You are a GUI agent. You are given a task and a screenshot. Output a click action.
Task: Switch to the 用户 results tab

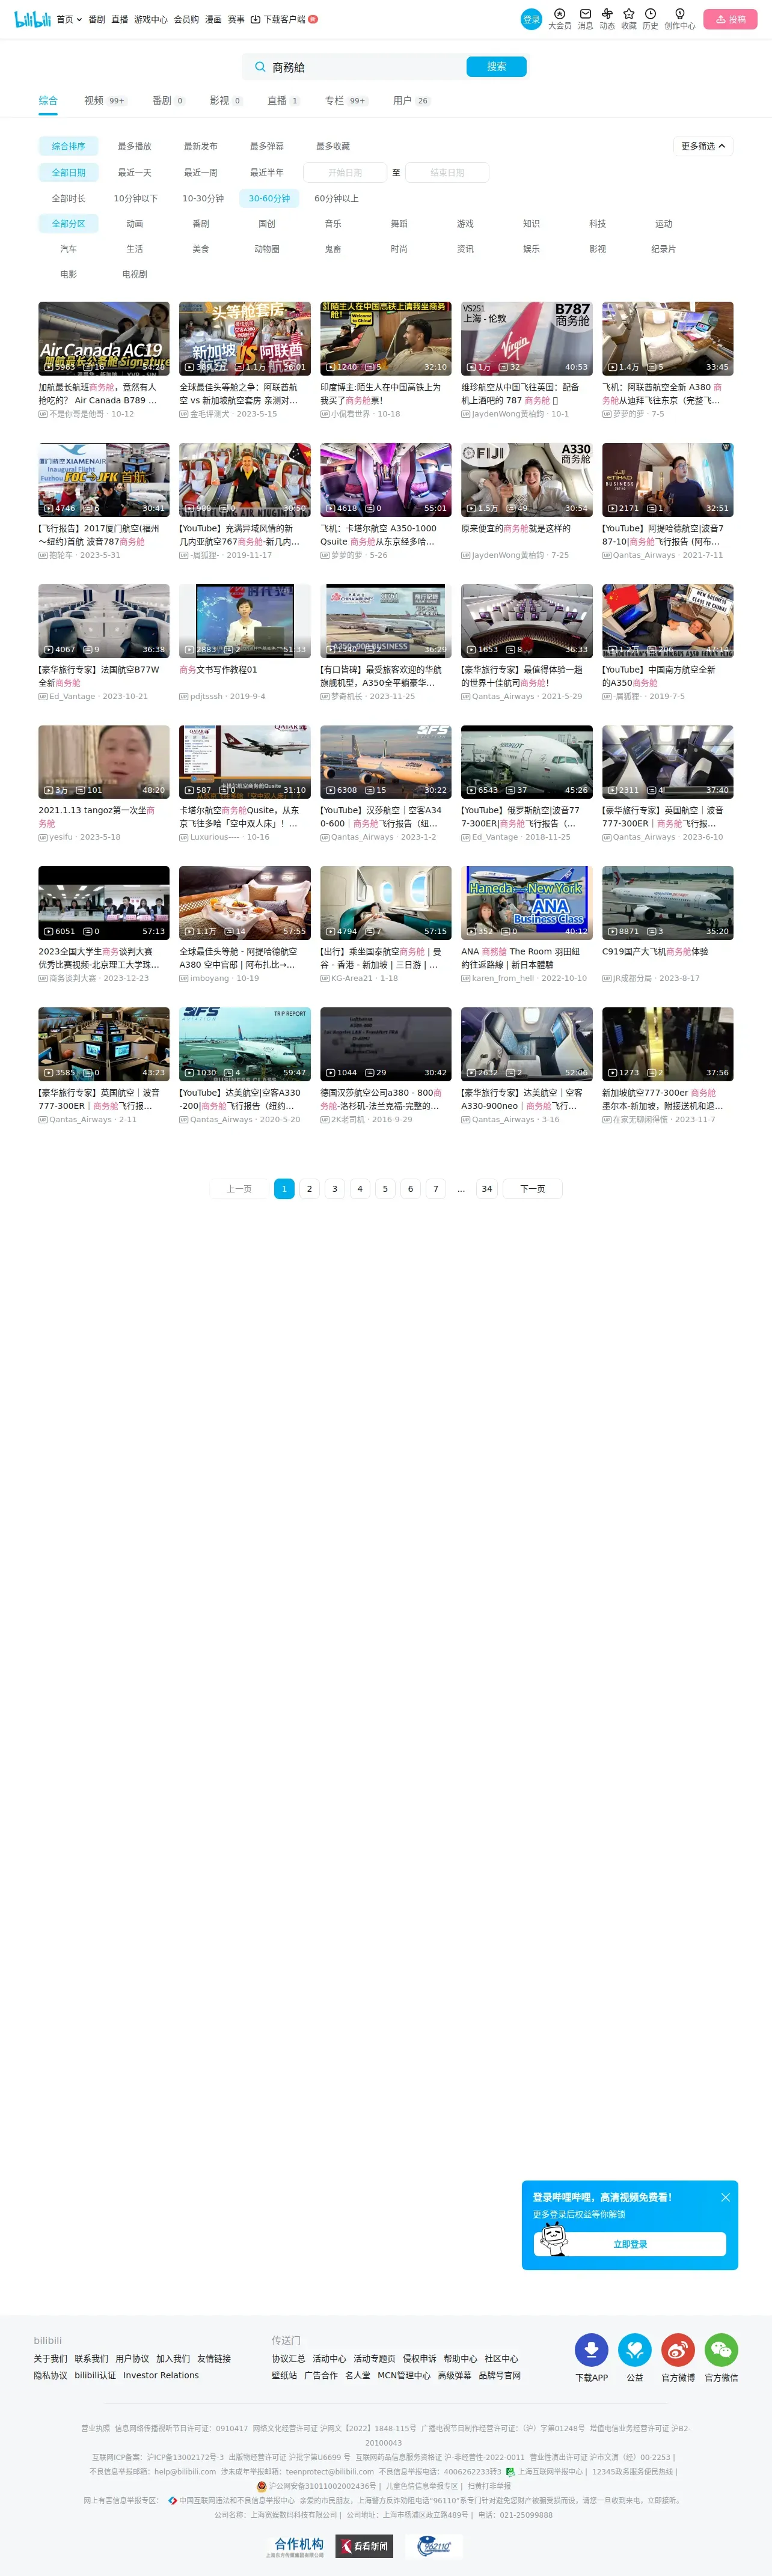411,100
